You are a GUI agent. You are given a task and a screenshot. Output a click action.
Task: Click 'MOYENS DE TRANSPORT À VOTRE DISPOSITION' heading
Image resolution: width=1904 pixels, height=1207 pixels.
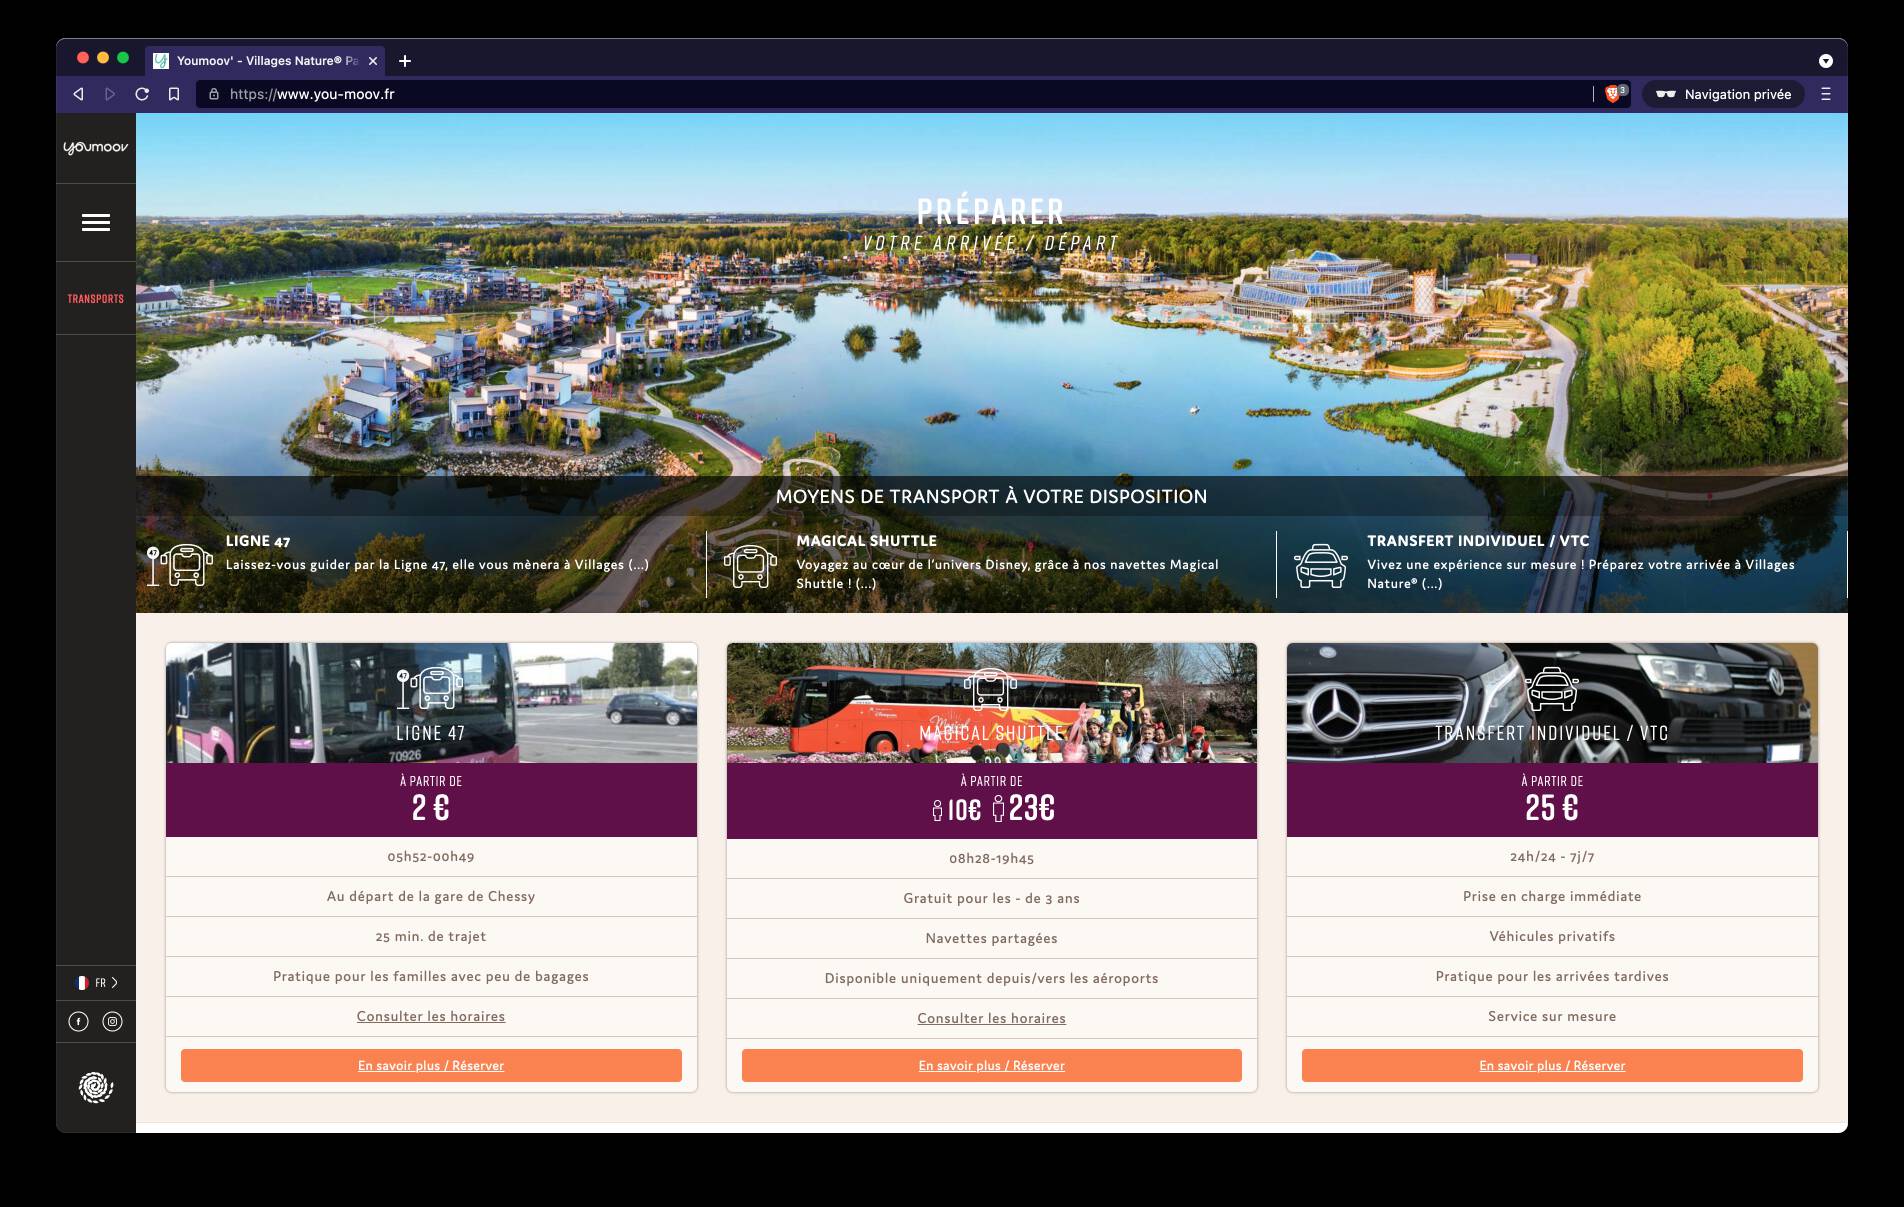pyautogui.click(x=992, y=496)
